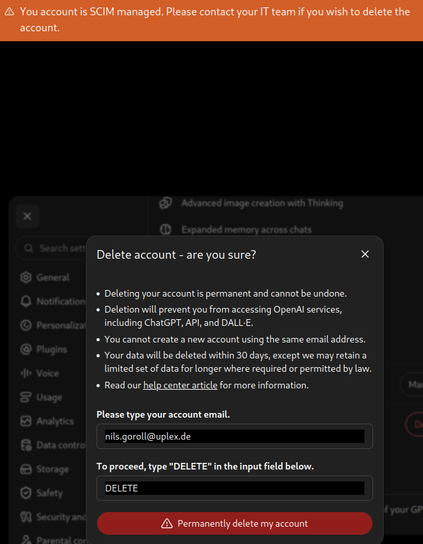
Task: Click "Your data will be deleted within 30 days" bullet
Action: point(238,362)
